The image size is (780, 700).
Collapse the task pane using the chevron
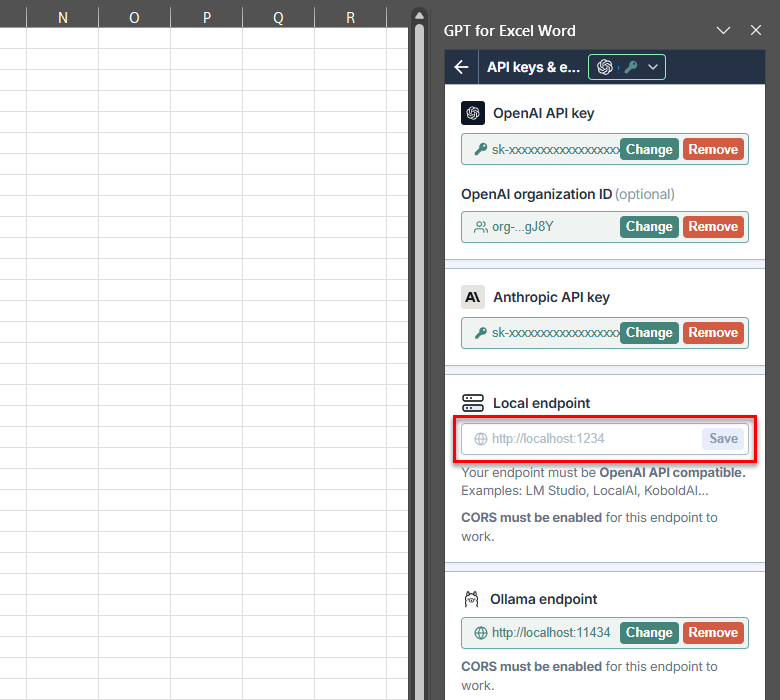[x=723, y=31]
